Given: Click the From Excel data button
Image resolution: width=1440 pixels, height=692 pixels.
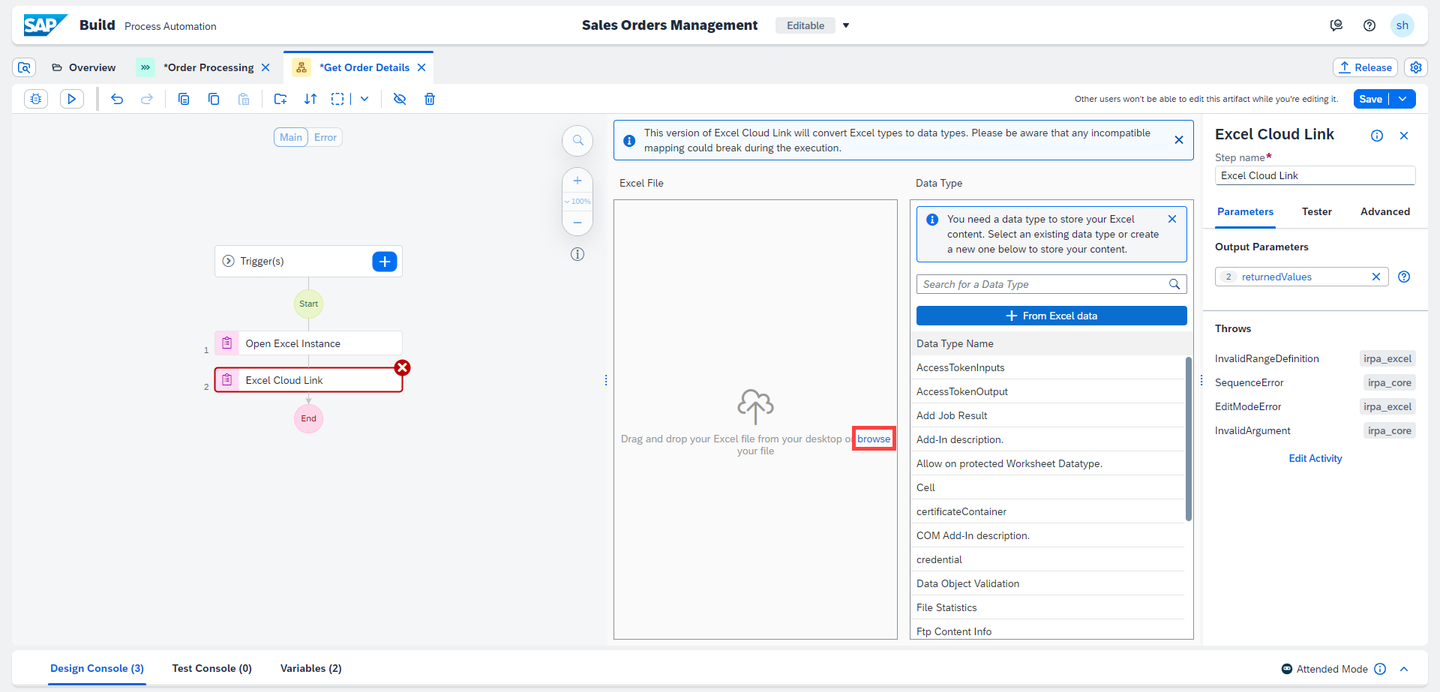Looking at the screenshot, I should click(1051, 316).
